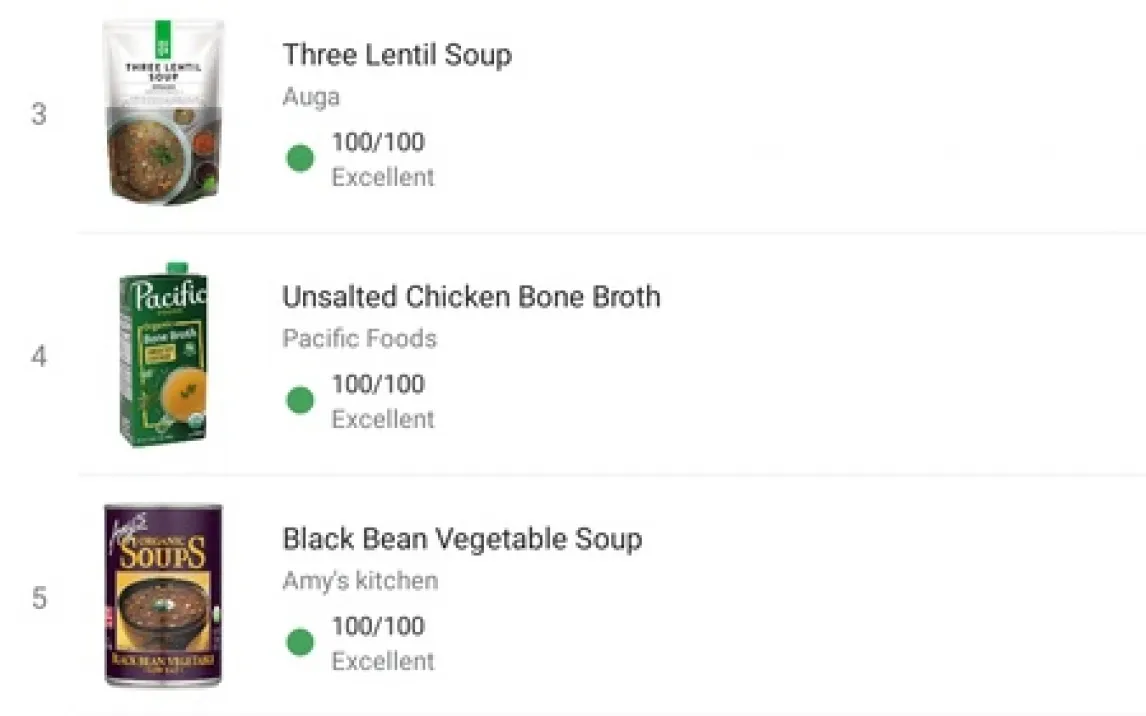Click the Pacific Foods brand name

[360, 338]
